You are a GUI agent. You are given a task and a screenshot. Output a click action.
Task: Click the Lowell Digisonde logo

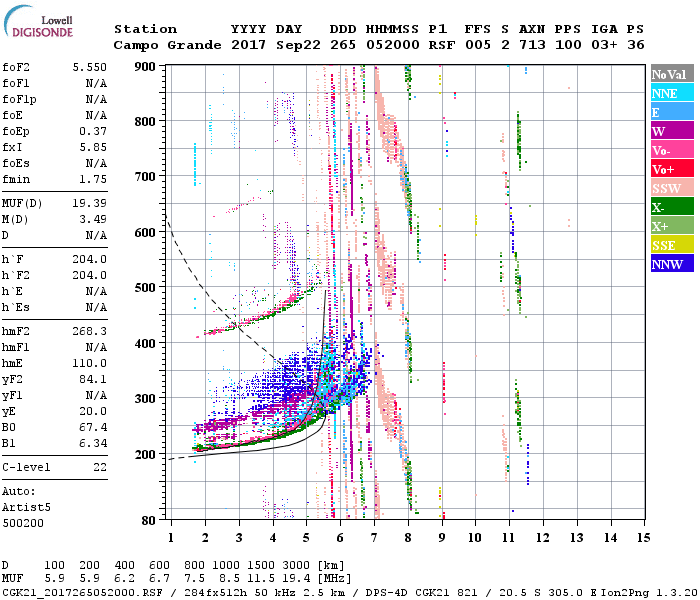38,21
